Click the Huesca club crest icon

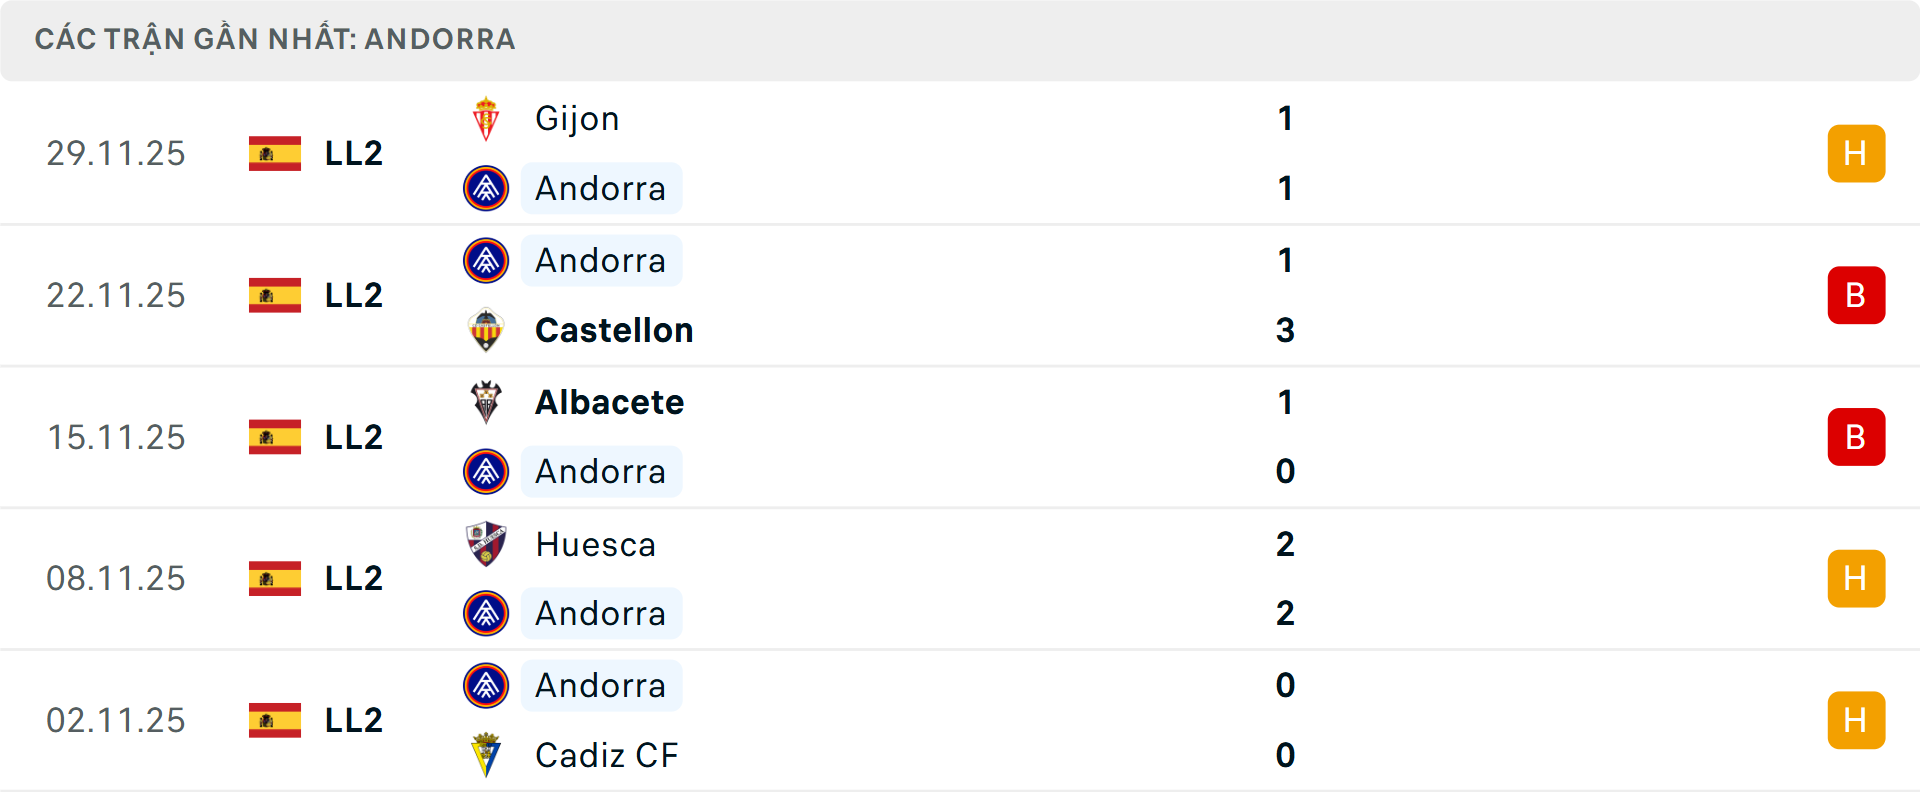(486, 544)
